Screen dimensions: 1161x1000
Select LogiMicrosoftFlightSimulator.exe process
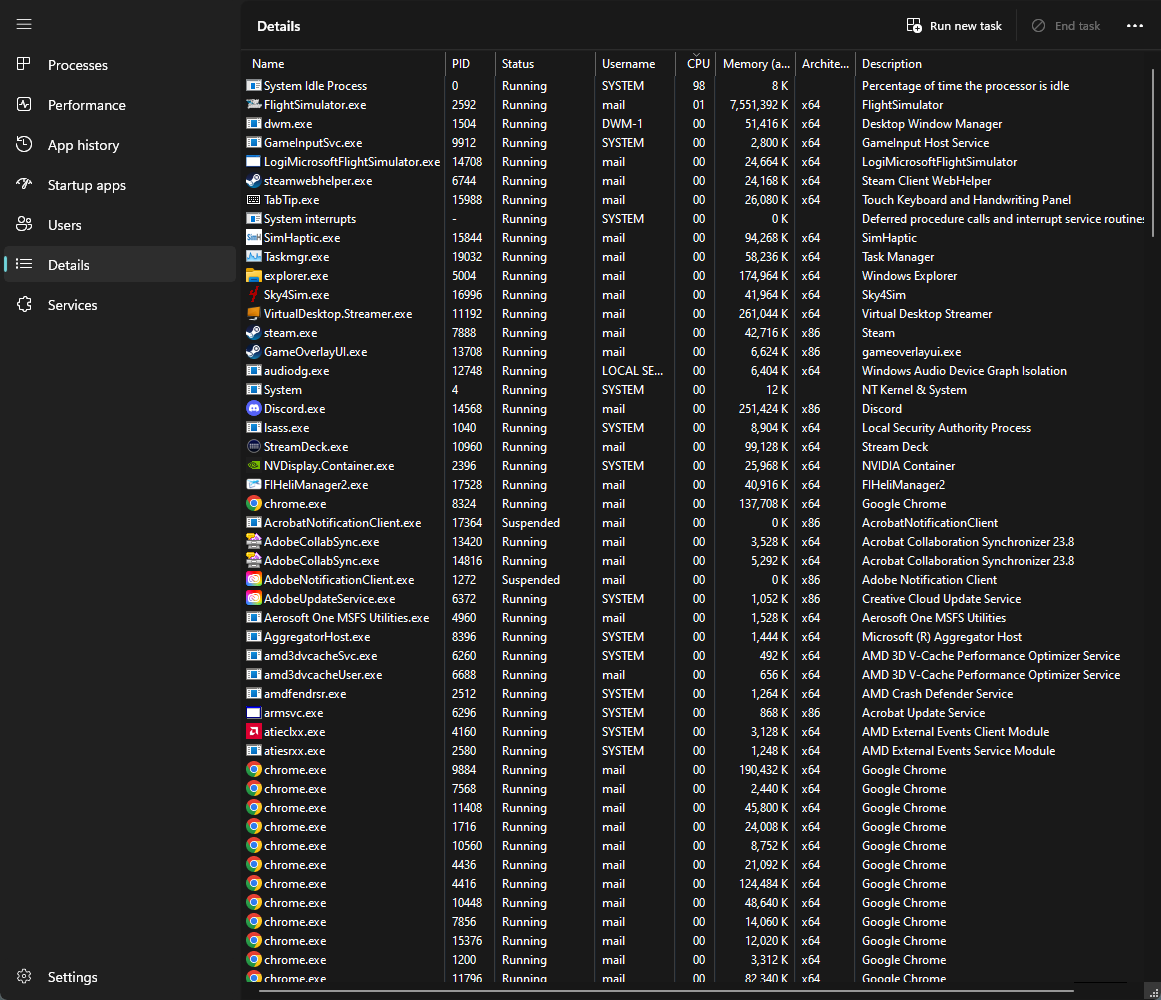pyautogui.click(x=695, y=161)
